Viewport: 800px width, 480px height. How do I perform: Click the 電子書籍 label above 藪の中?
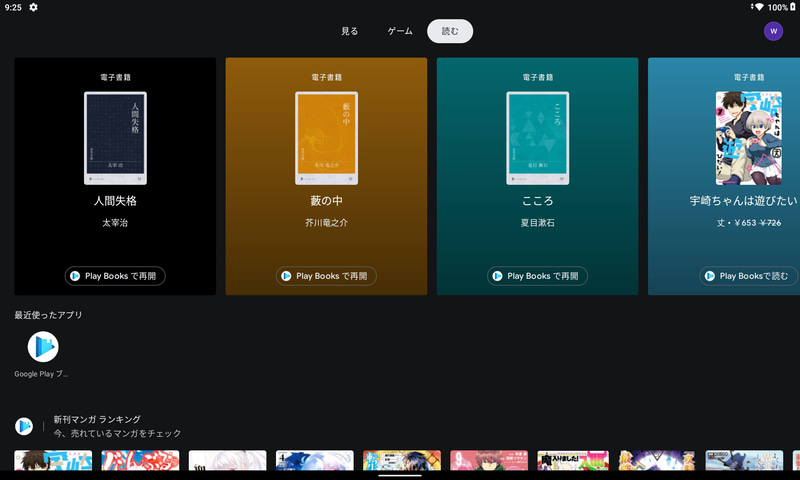327,77
